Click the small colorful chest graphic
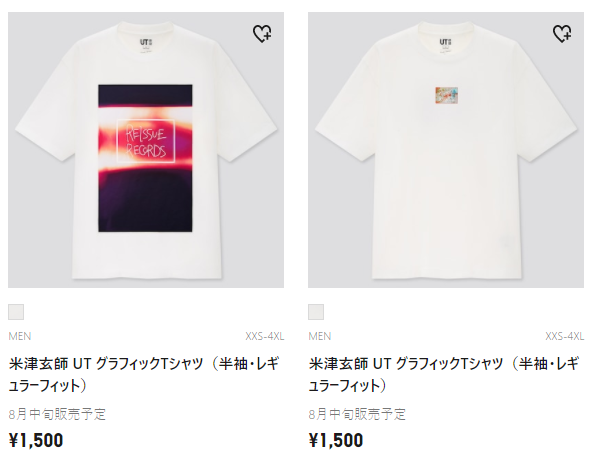This screenshot has width=591, height=472. click(x=447, y=95)
